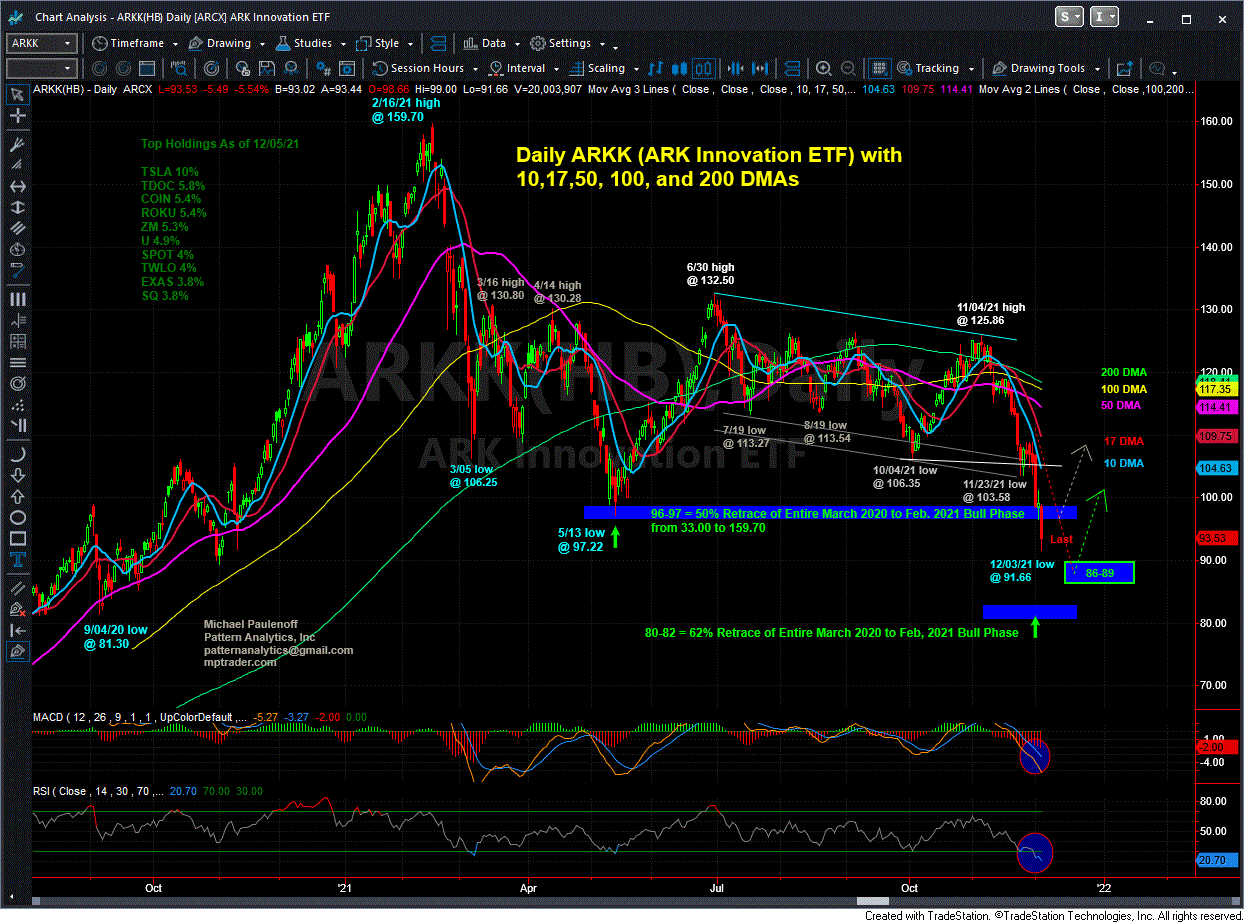This screenshot has height=922, width=1244.
Task: Select the pointer arrow tool in left toolbar
Action: [x=17, y=95]
